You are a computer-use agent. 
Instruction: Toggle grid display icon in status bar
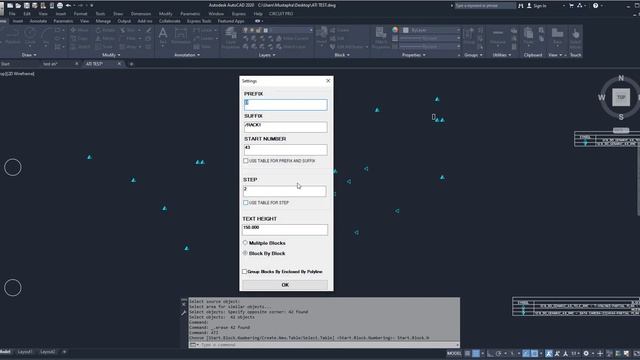point(467,353)
